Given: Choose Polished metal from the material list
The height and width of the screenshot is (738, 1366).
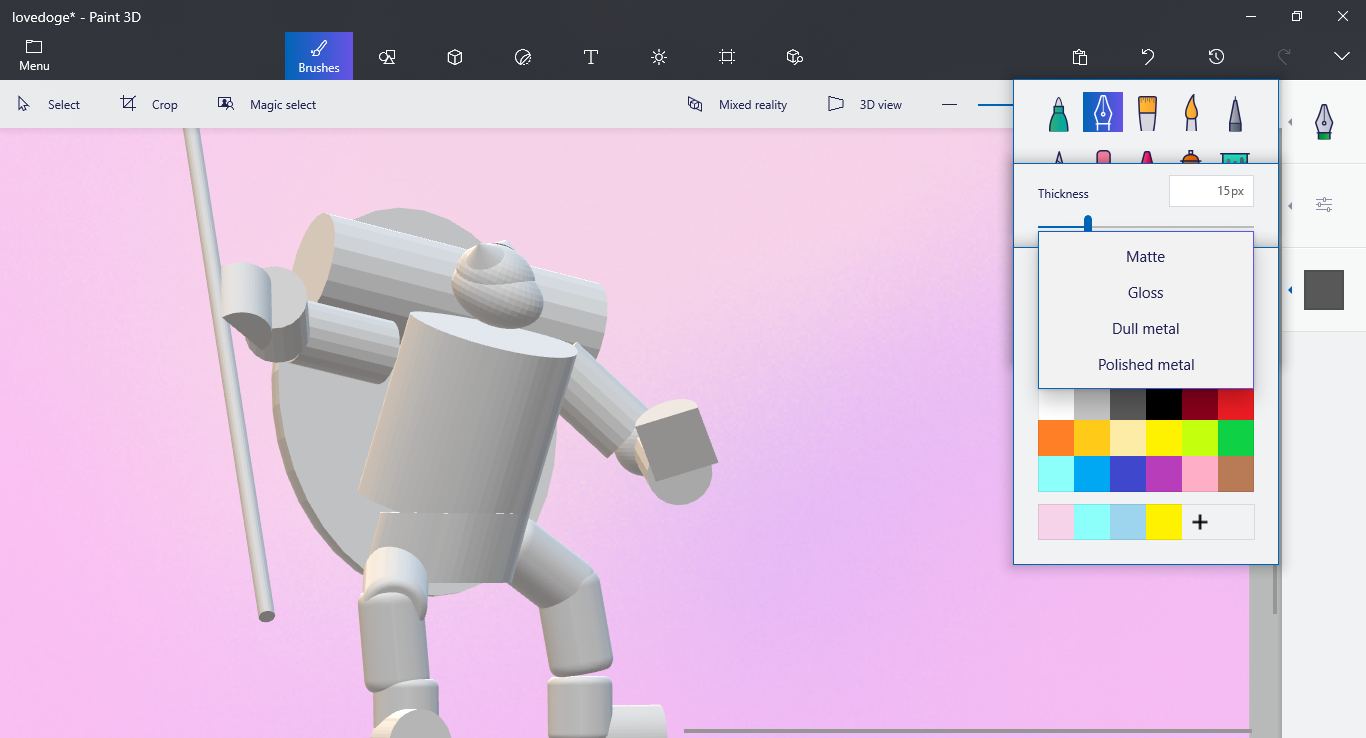Looking at the screenshot, I should (x=1146, y=365).
